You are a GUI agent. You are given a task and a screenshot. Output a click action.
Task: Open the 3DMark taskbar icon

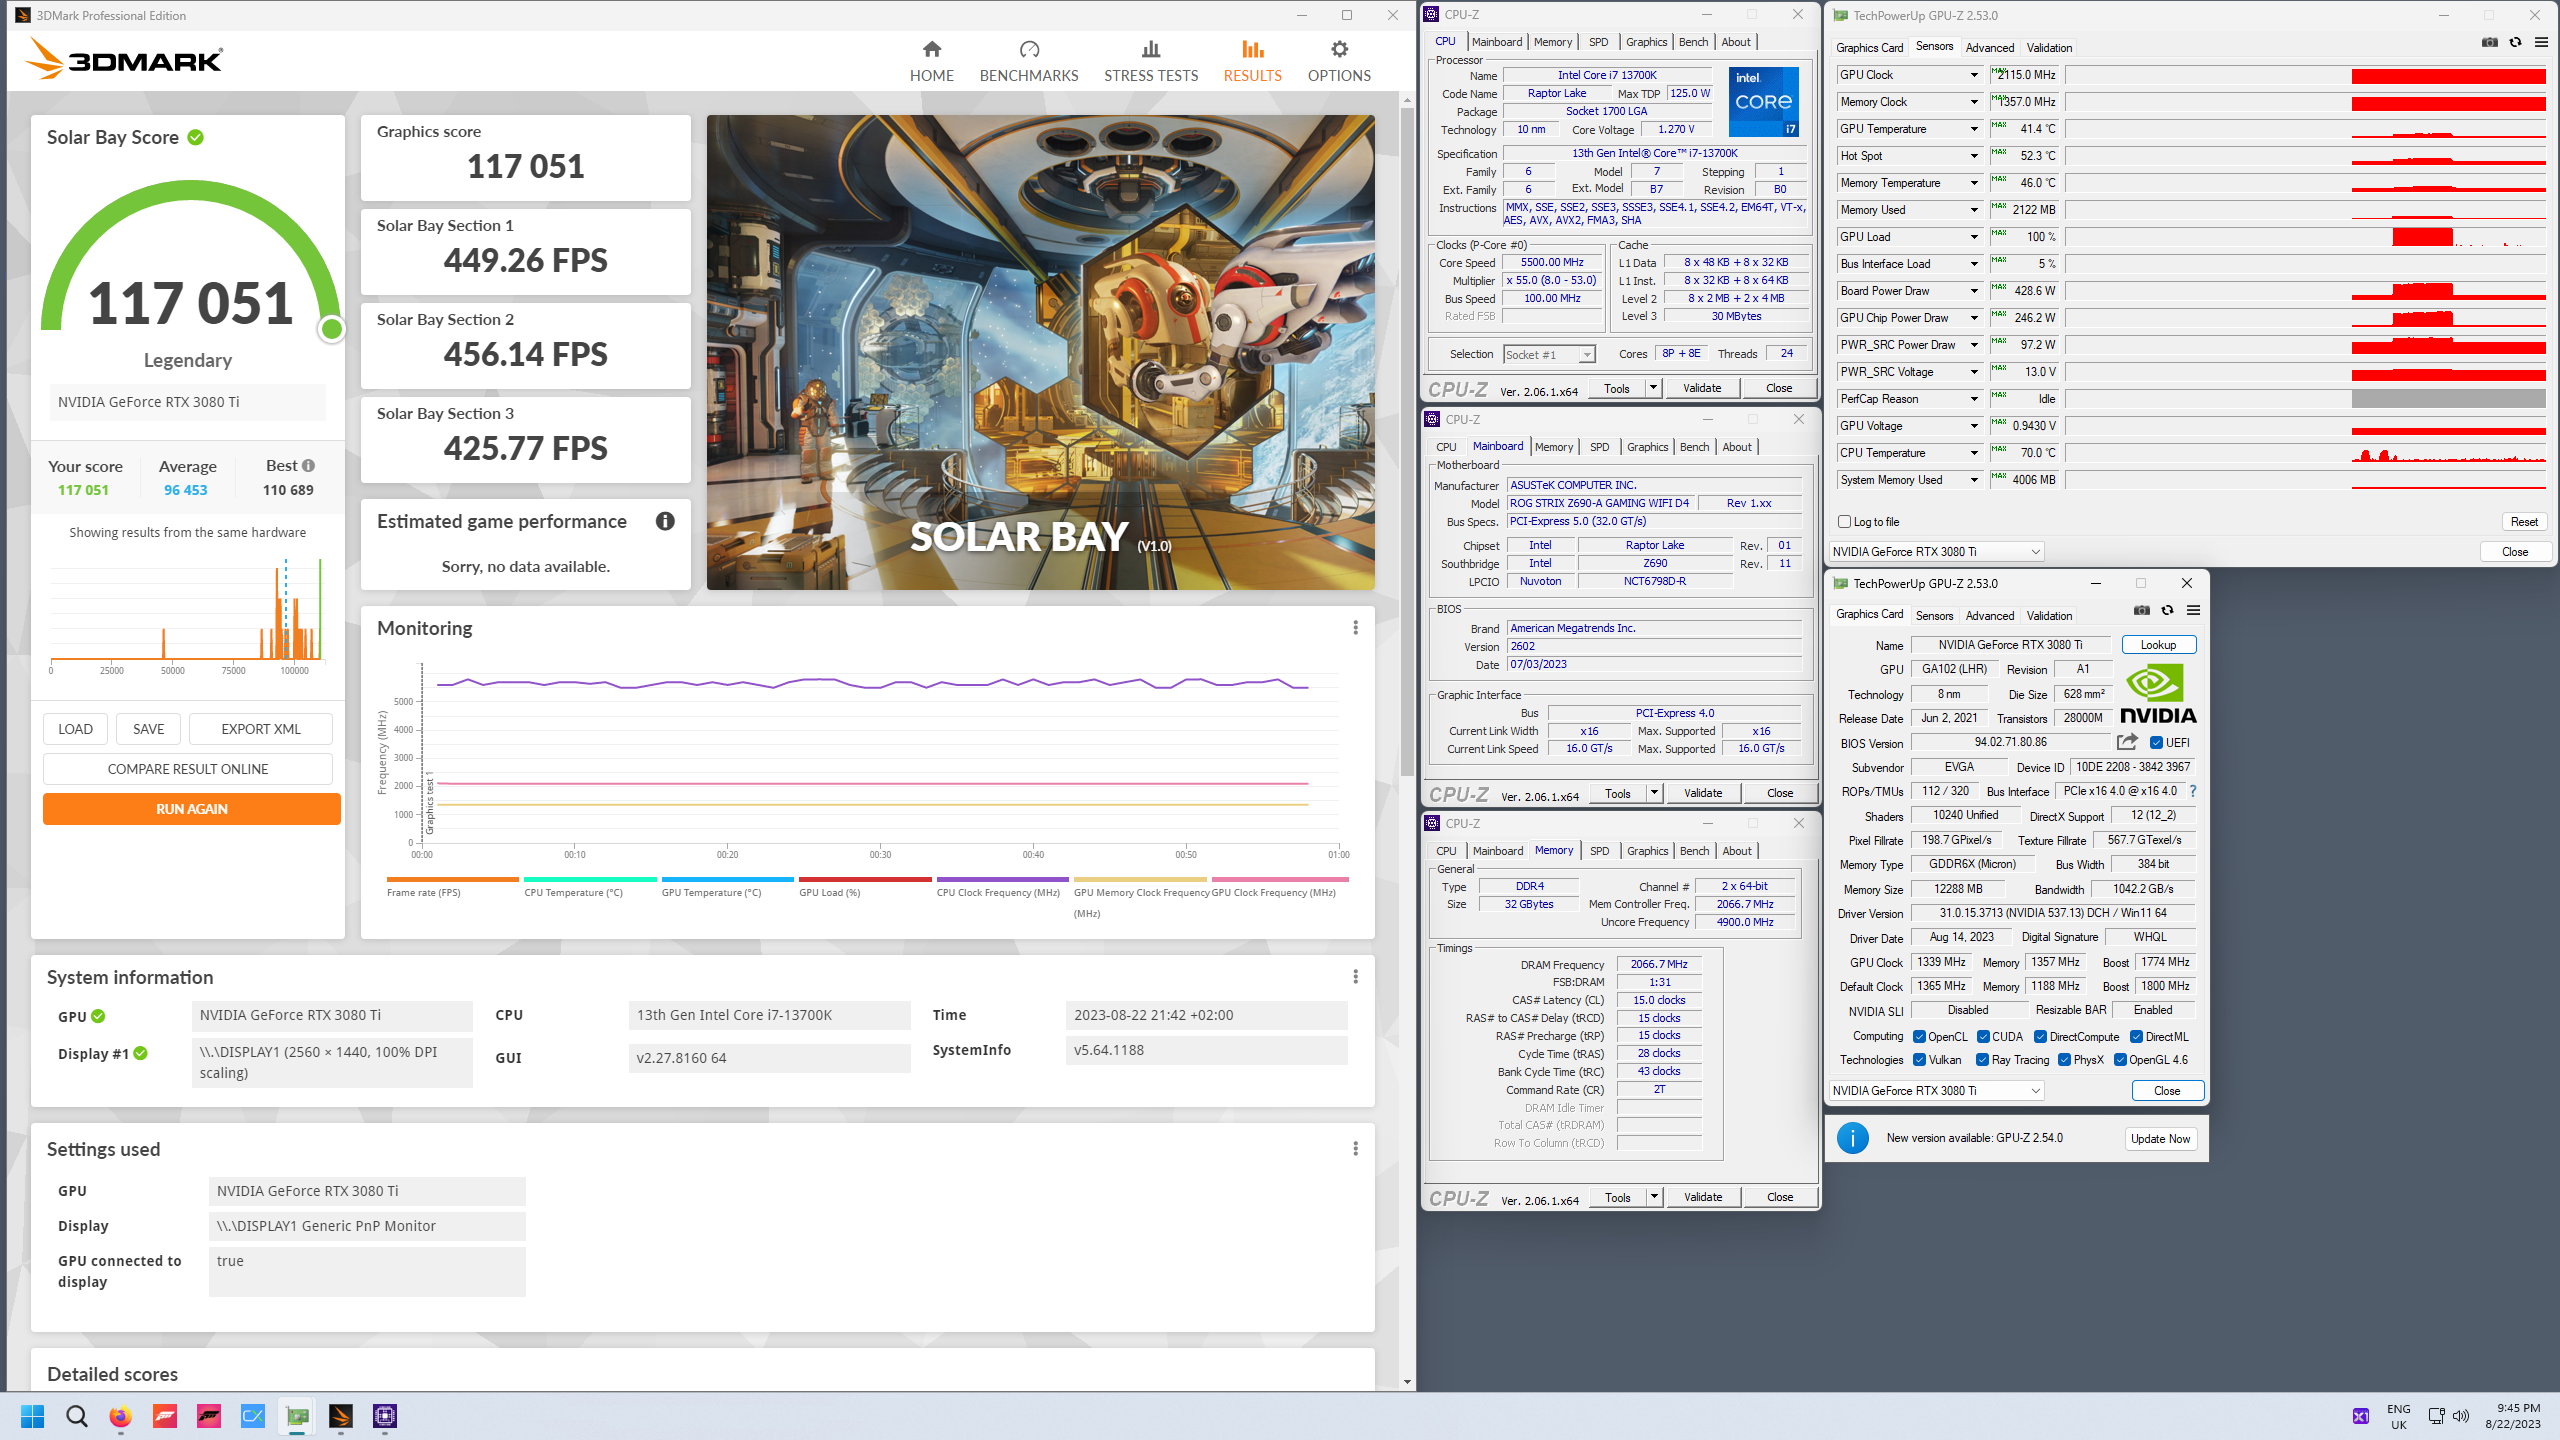(341, 1416)
